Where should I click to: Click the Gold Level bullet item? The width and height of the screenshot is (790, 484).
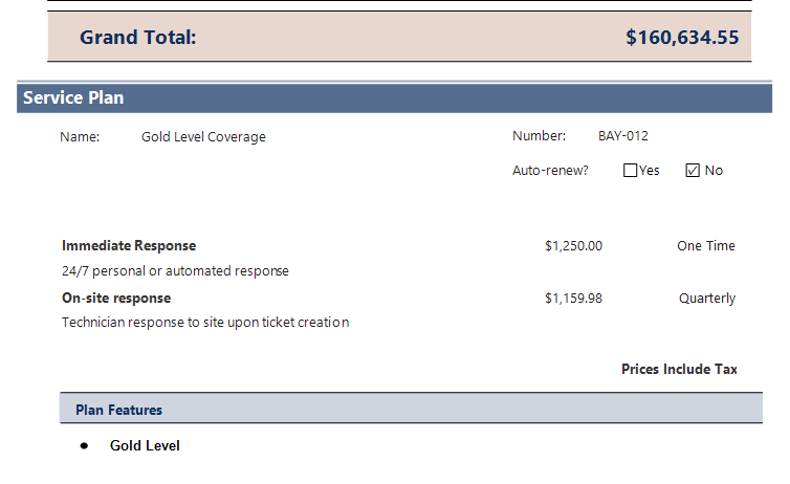point(145,446)
